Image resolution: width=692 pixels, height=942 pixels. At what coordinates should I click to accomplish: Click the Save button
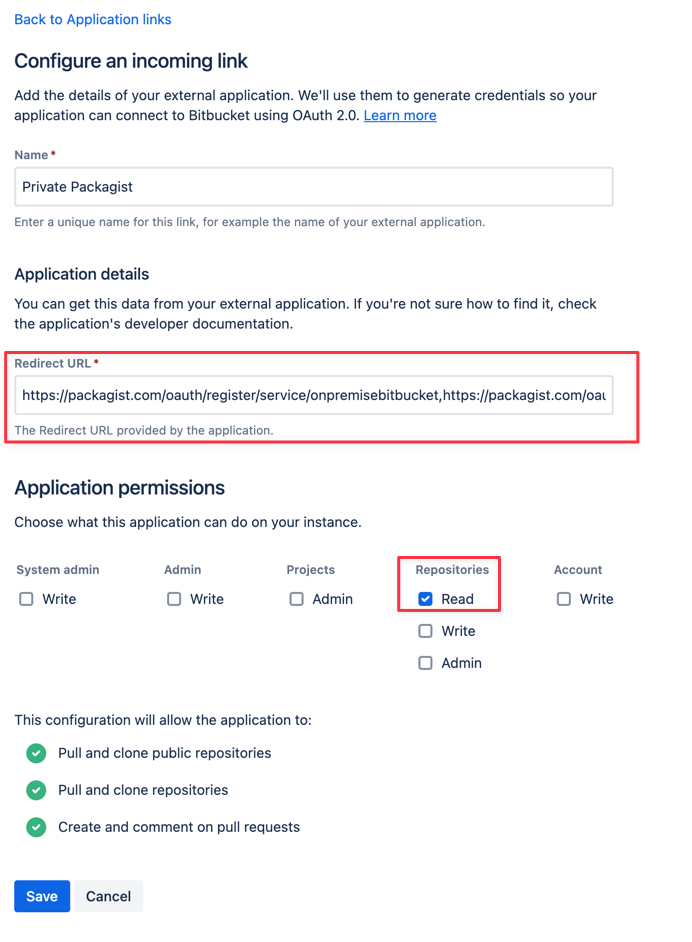pyautogui.click(x=41, y=896)
